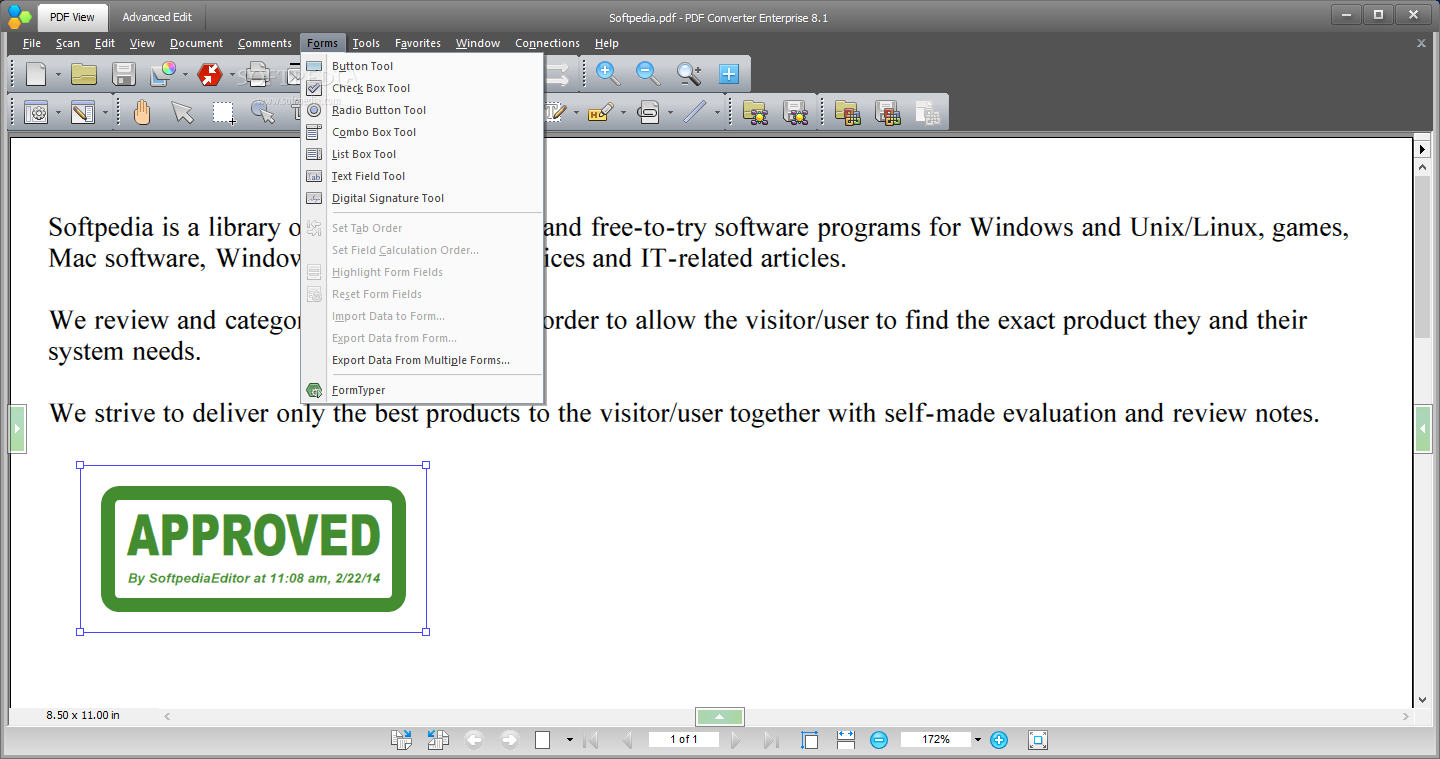Click the Dynamic Zoom magnifier icon
Image resolution: width=1440 pixels, height=759 pixels.
coord(689,73)
